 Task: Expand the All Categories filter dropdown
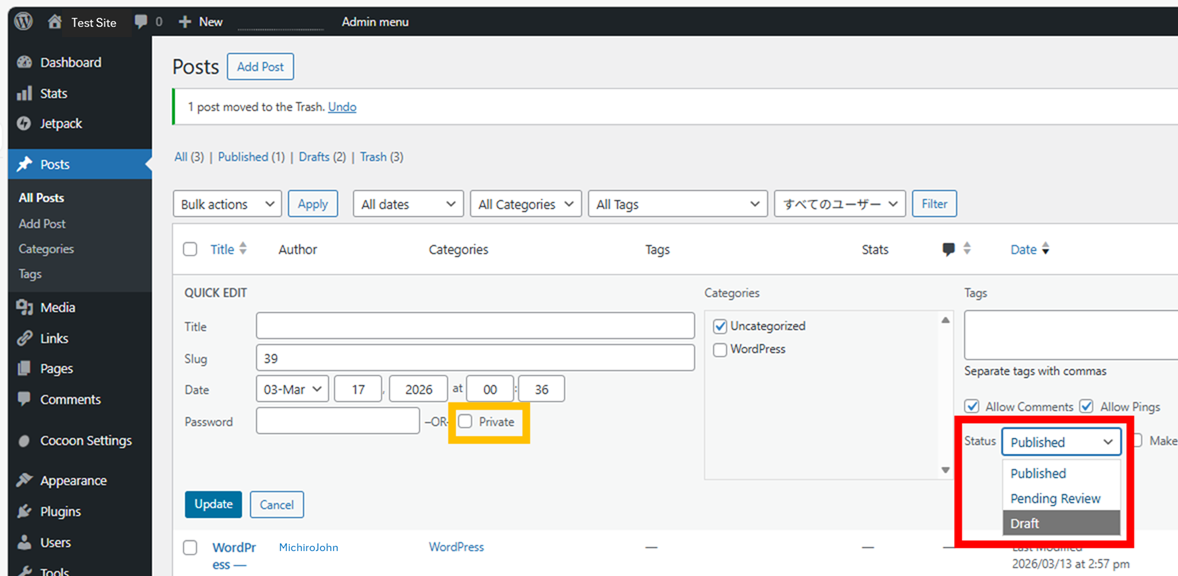click(525, 204)
